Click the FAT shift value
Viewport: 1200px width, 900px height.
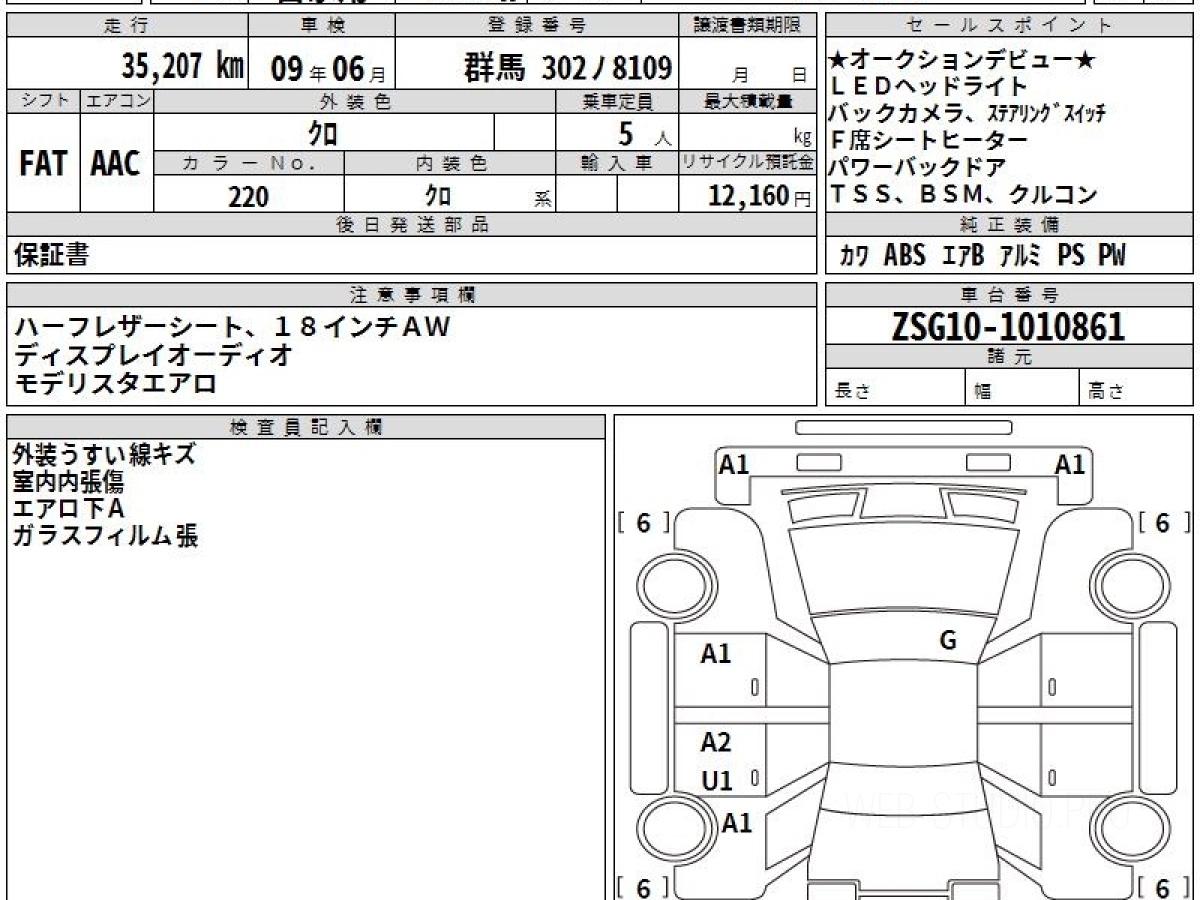pyautogui.click(x=43, y=164)
